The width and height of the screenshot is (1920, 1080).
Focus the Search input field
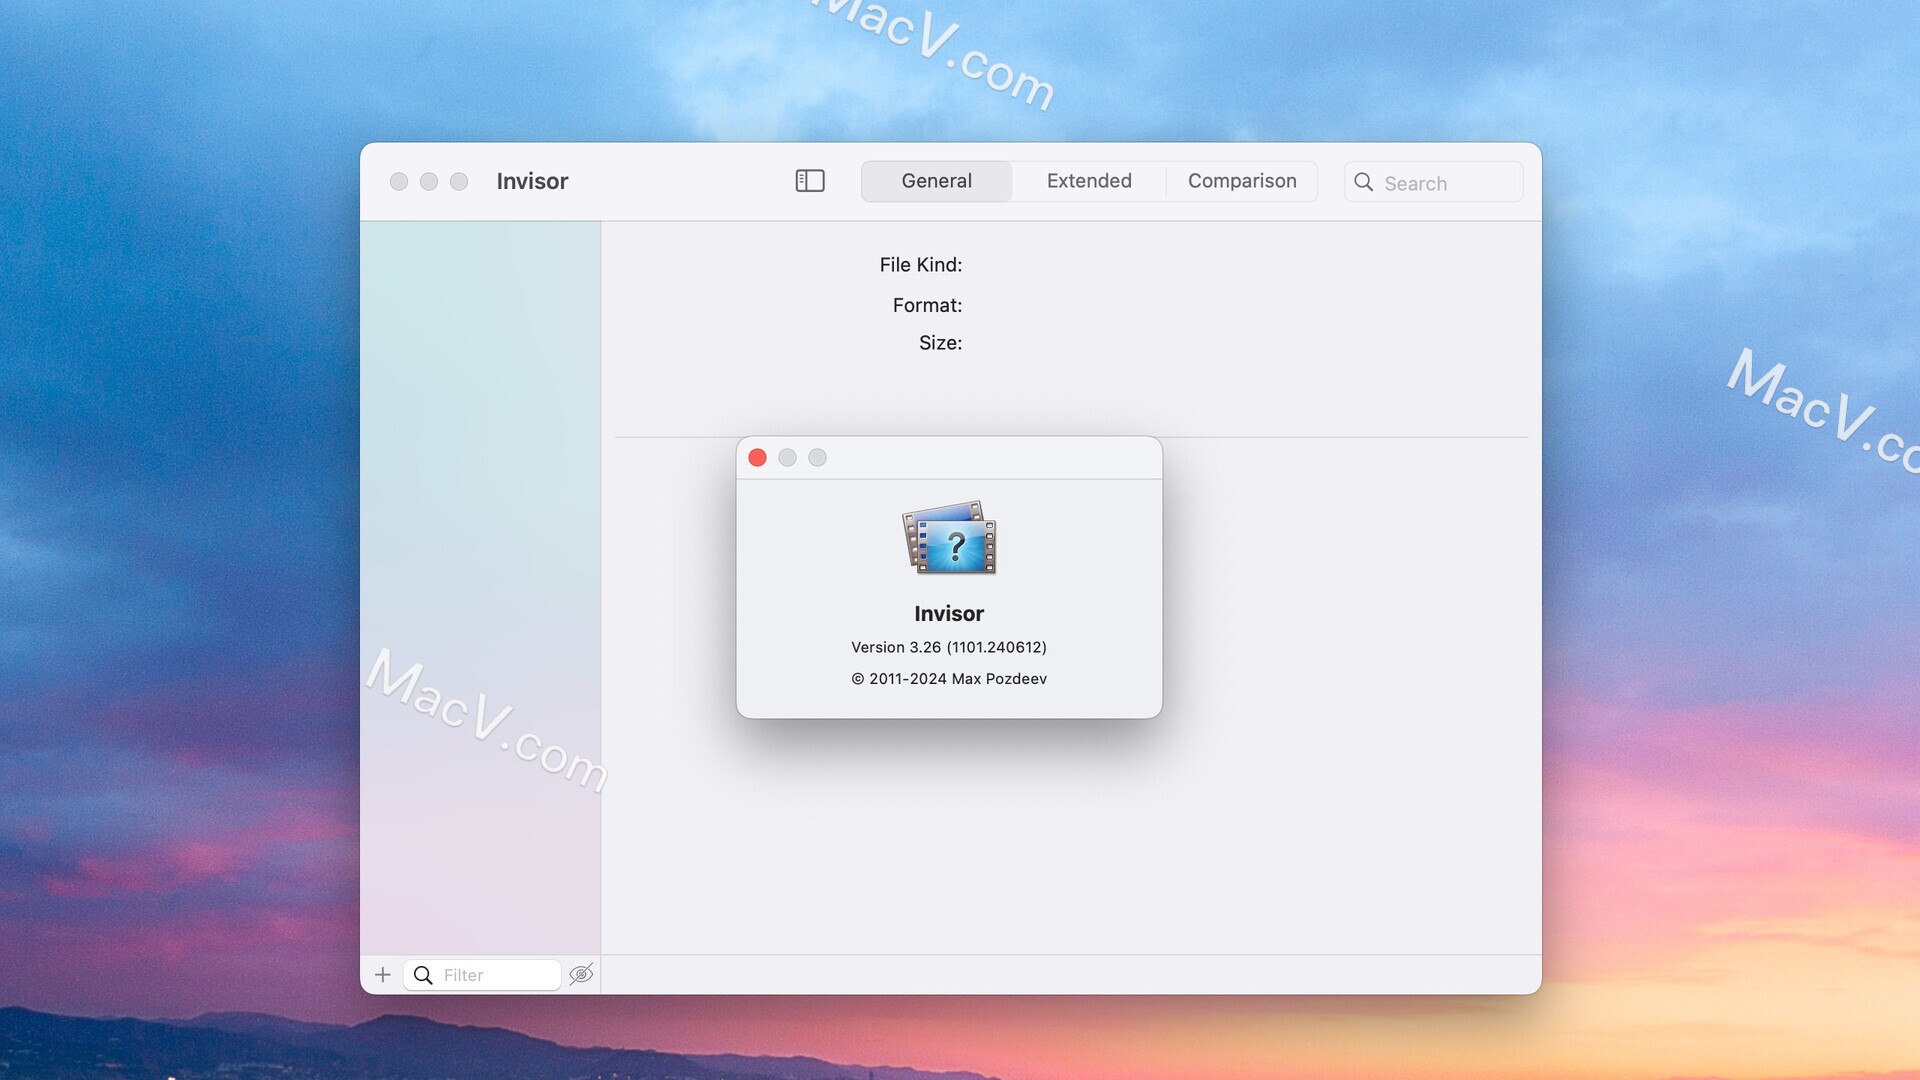1445,183
